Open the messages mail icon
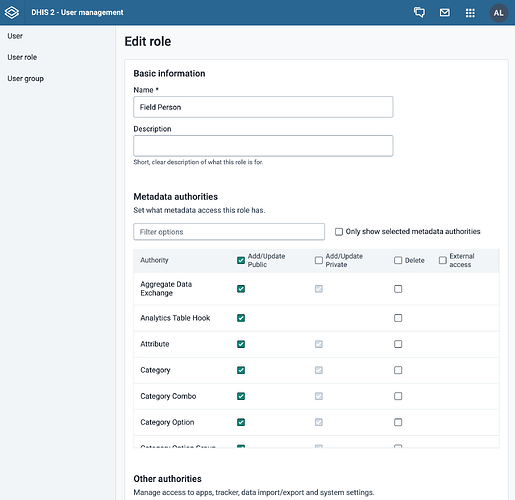 445,13
